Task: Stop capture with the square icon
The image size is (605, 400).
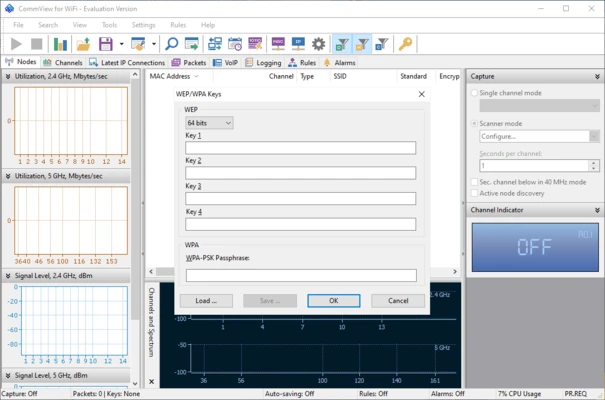Action: (x=37, y=44)
